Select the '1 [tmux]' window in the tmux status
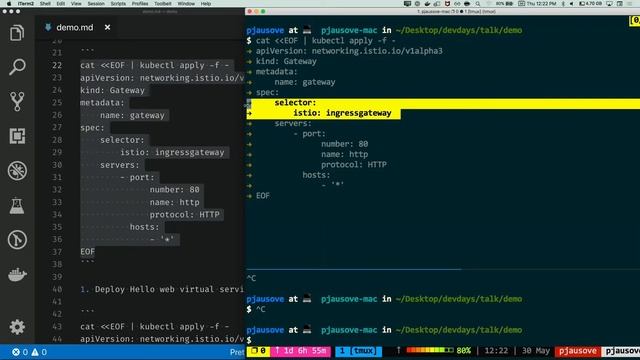 point(358,351)
